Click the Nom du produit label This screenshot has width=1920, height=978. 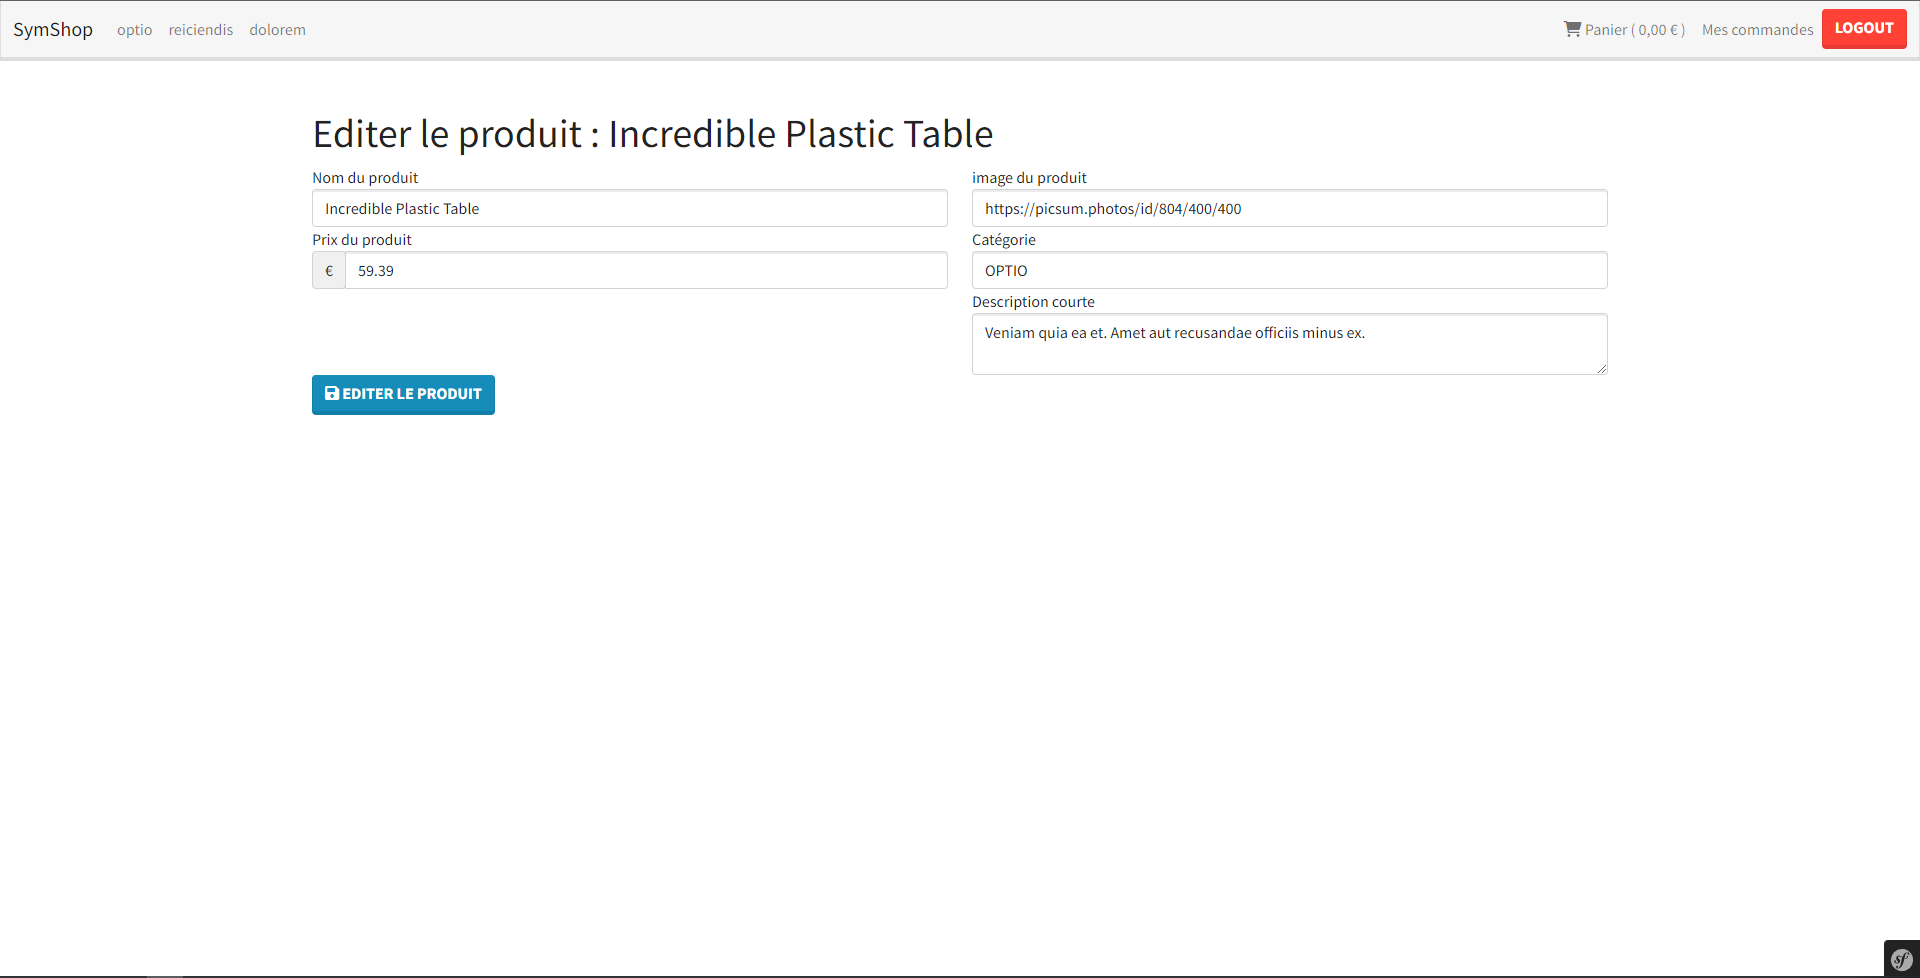(365, 178)
